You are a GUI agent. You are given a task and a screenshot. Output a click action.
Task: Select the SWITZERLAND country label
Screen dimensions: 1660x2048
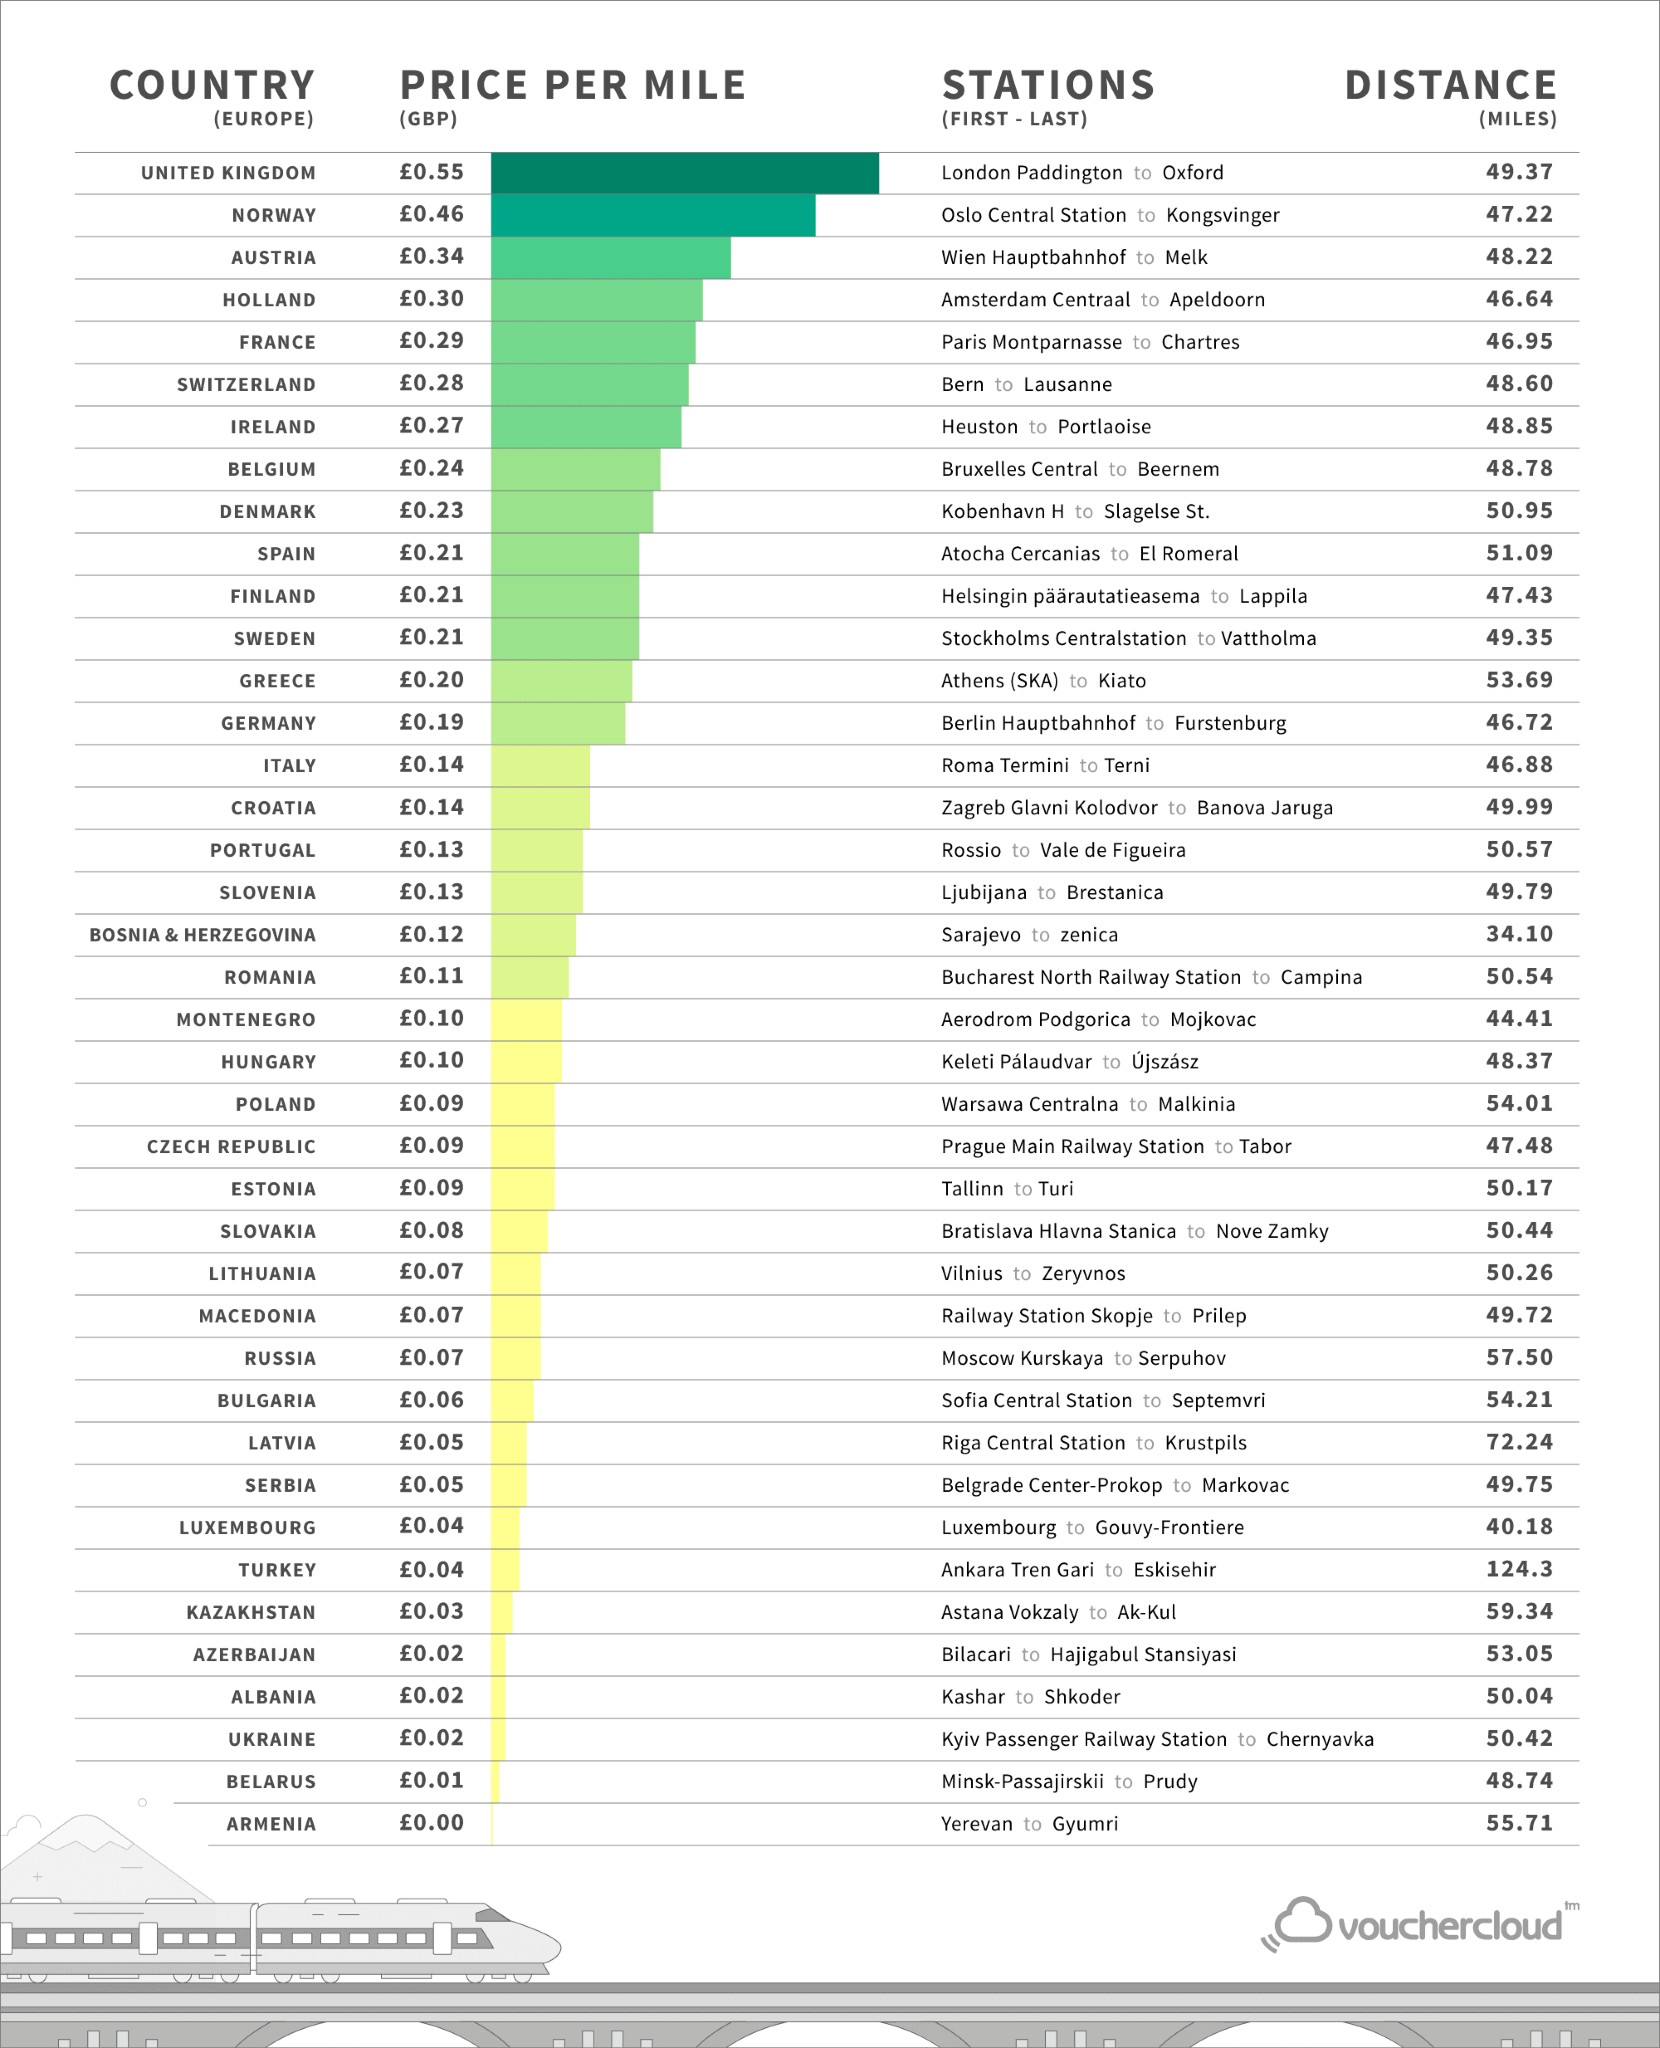tap(246, 385)
